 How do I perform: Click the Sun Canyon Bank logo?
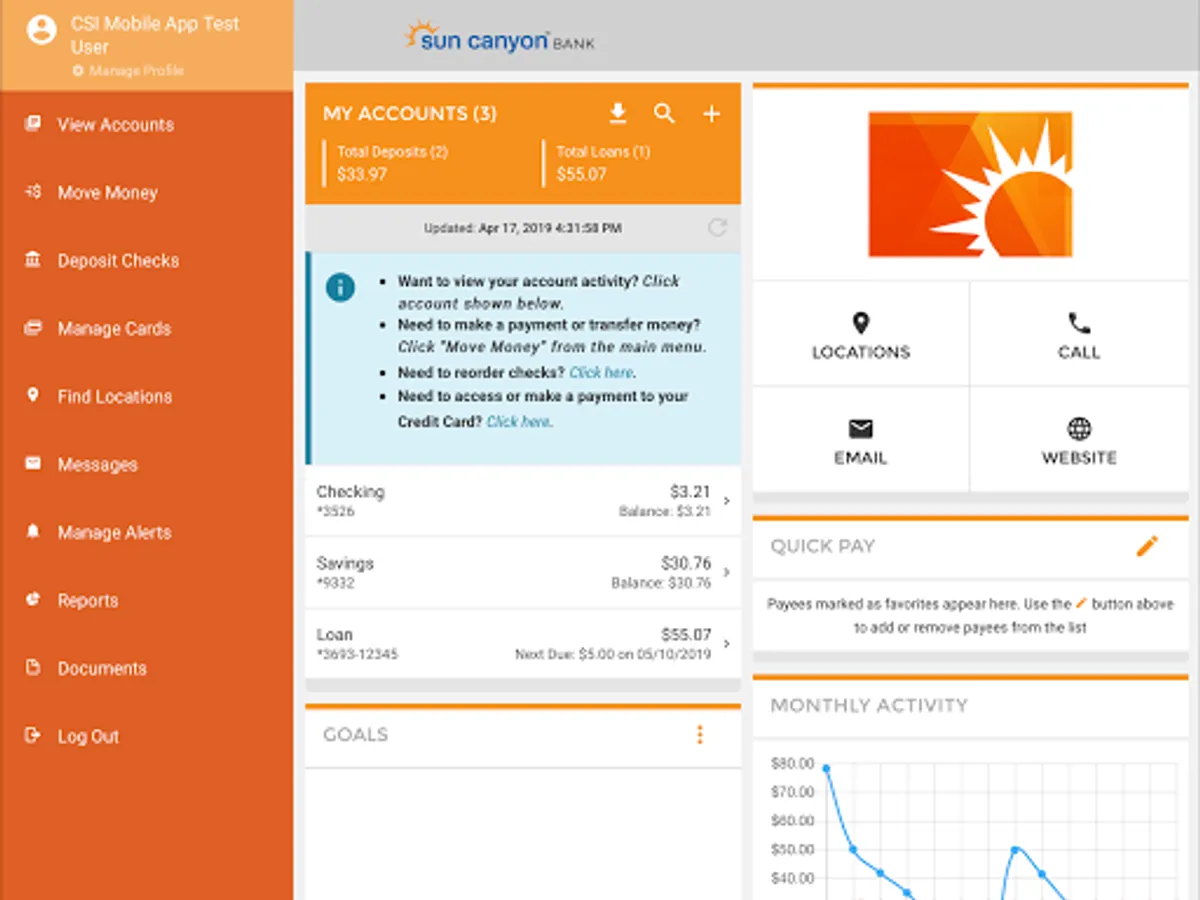coord(500,38)
